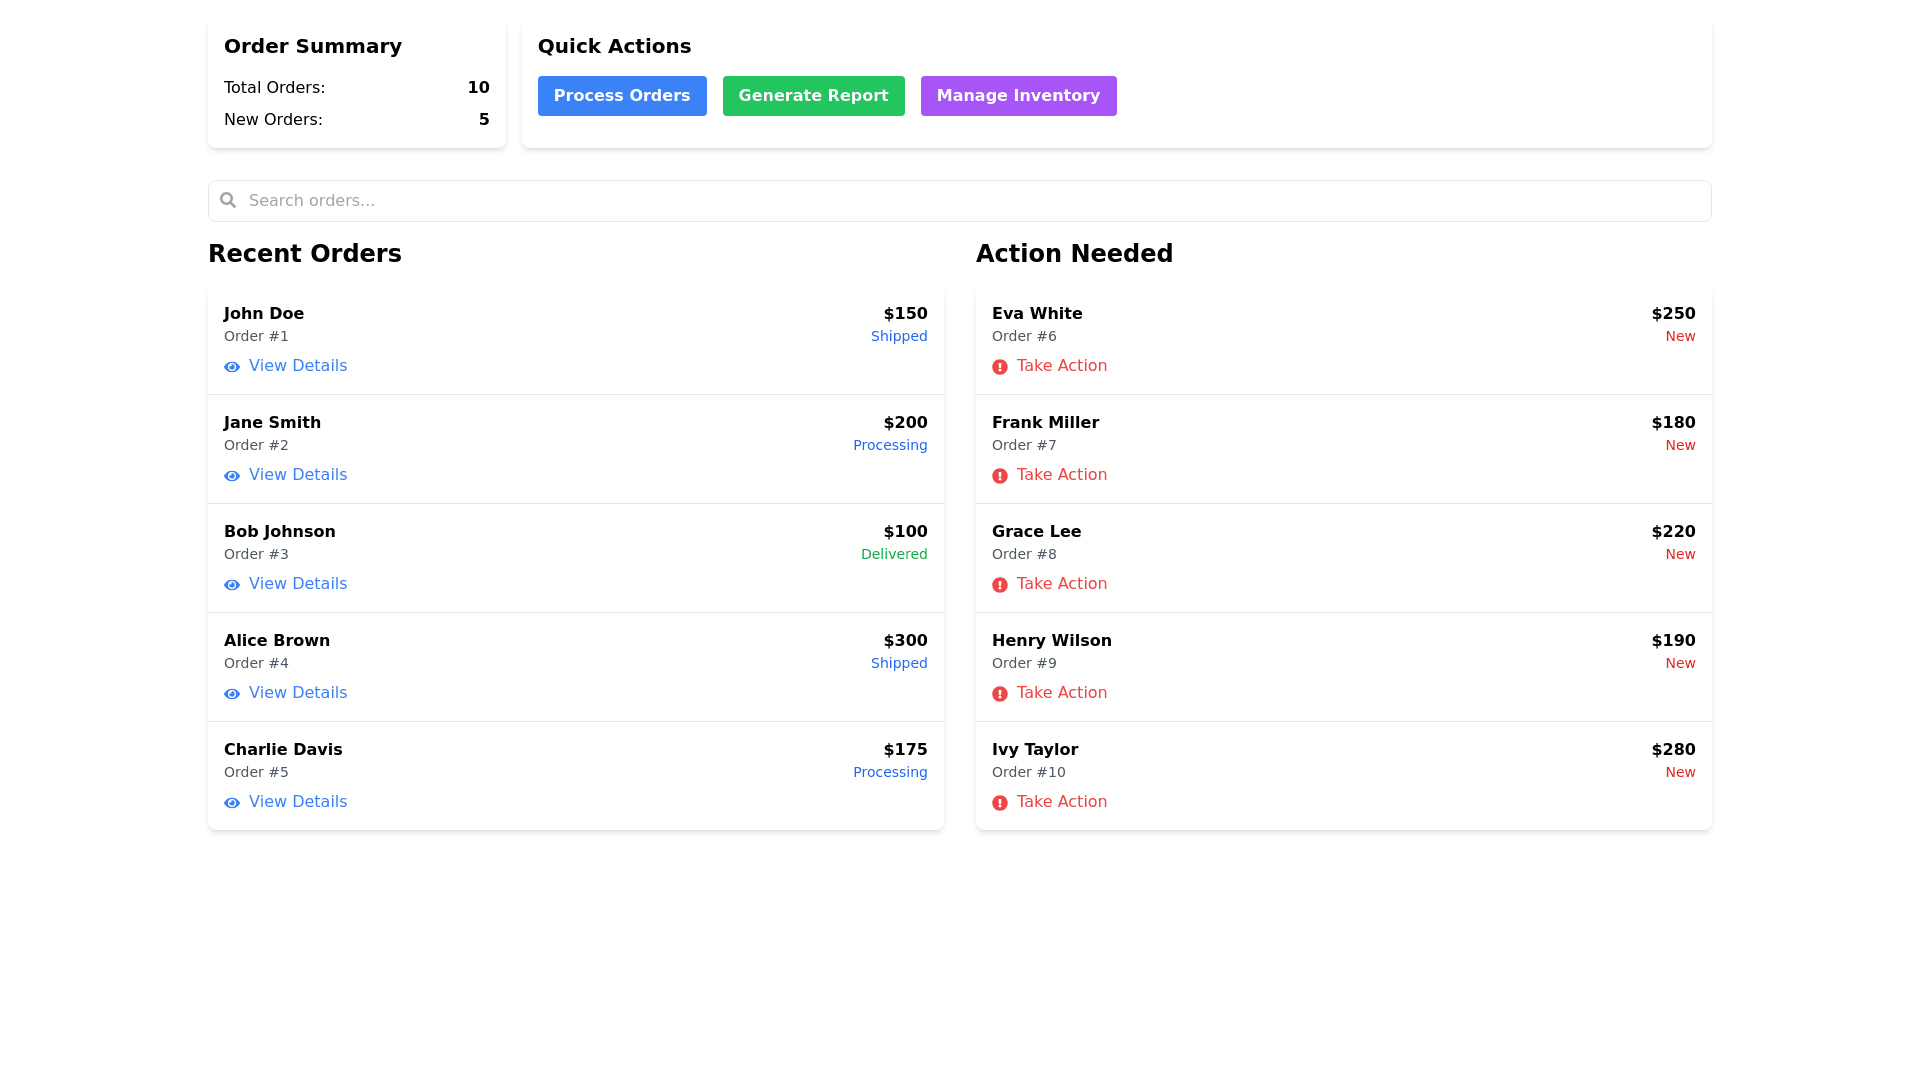Click the New Orders count in summary
The height and width of the screenshot is (1080, 1920).
(484, 120)
